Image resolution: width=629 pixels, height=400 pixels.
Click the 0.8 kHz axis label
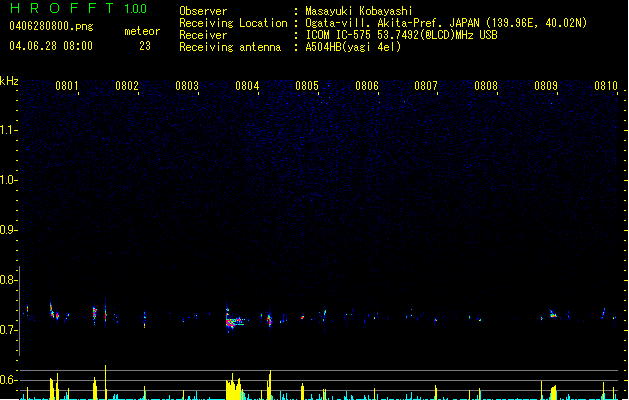click(9, 280)
